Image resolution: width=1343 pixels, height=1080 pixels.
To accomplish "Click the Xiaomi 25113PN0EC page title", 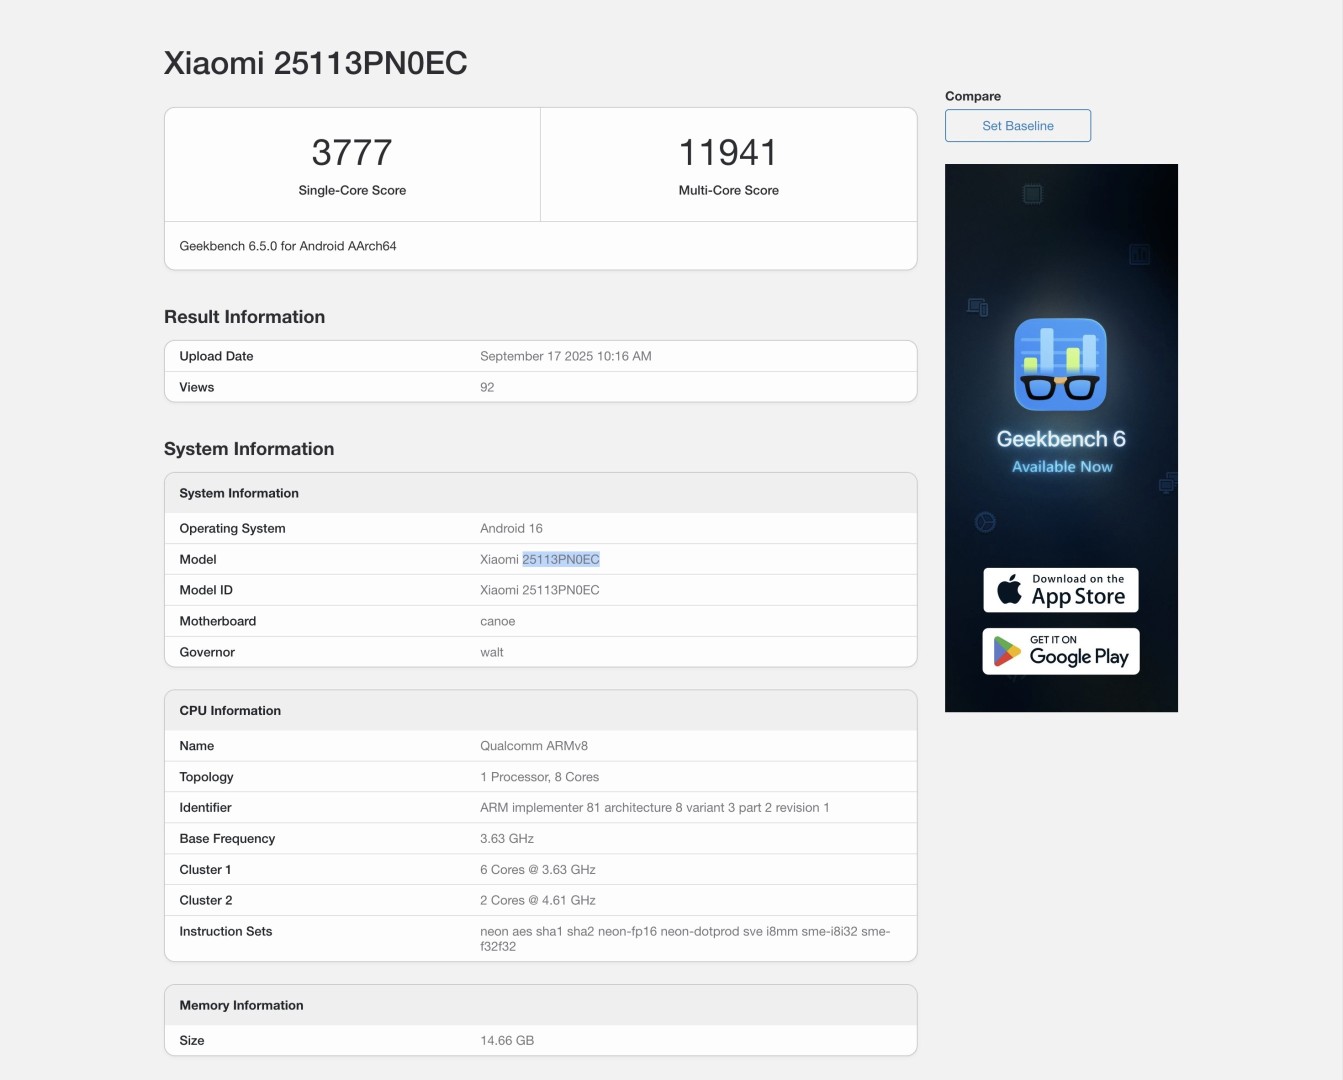I will (x=316, y=63).
